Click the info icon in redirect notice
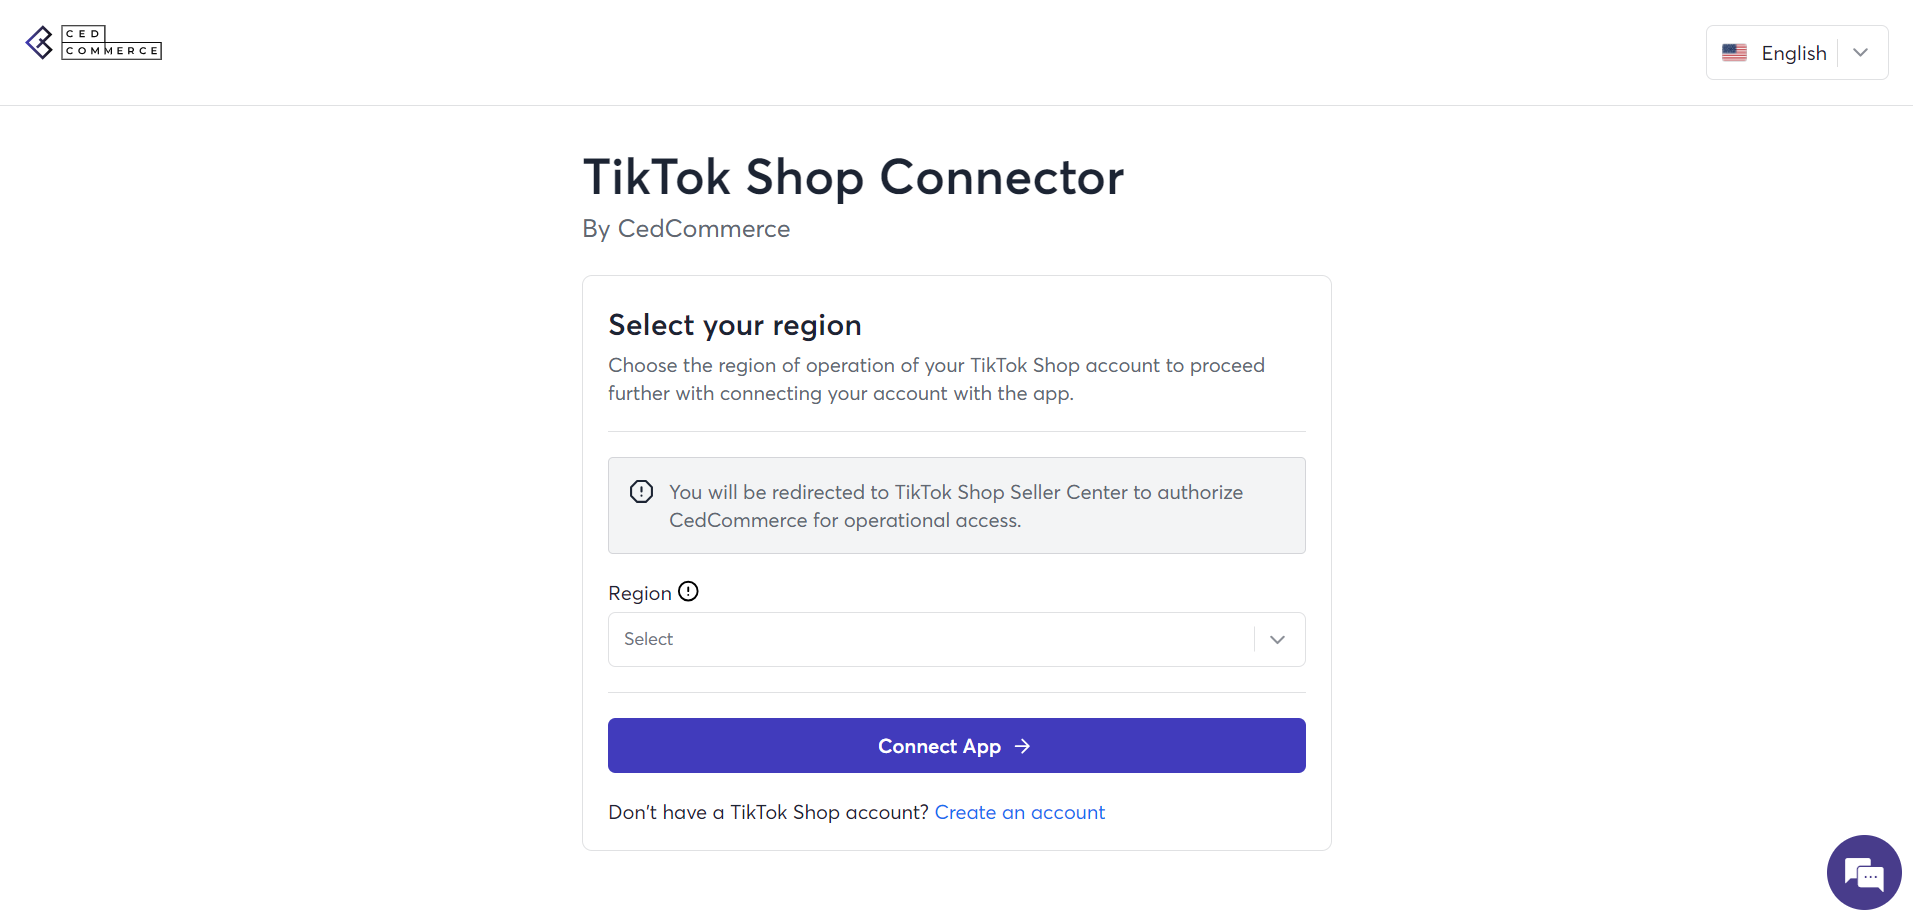 click(641, 491)
